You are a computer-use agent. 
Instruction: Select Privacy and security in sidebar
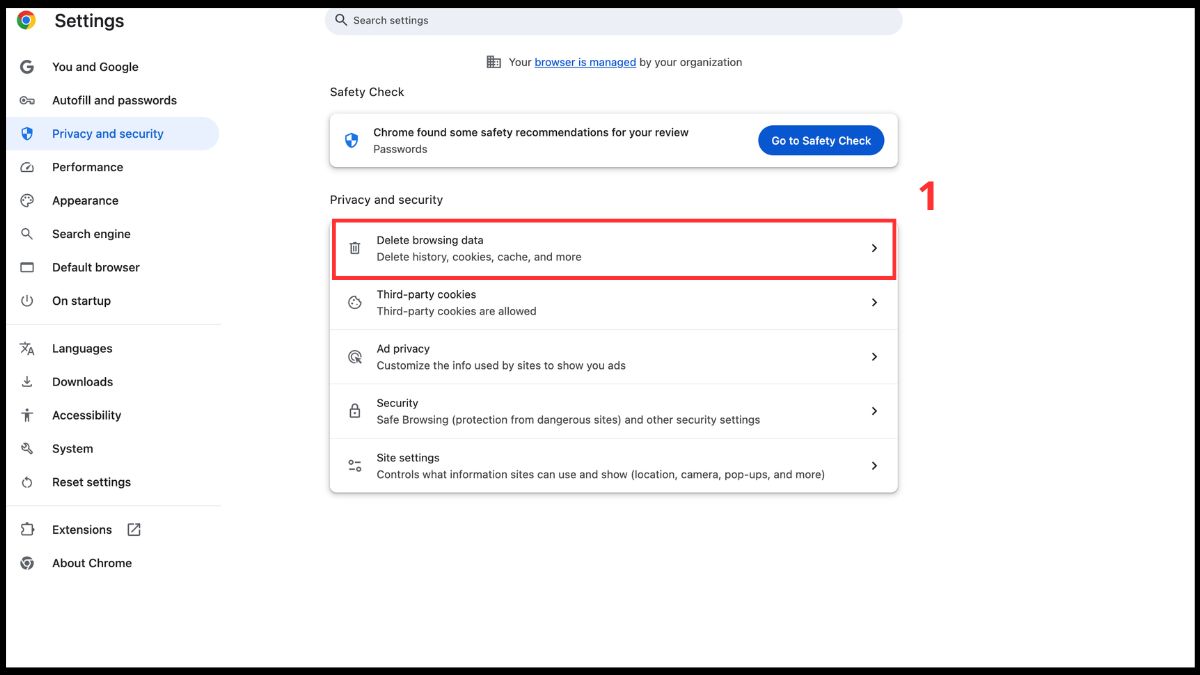112,134
